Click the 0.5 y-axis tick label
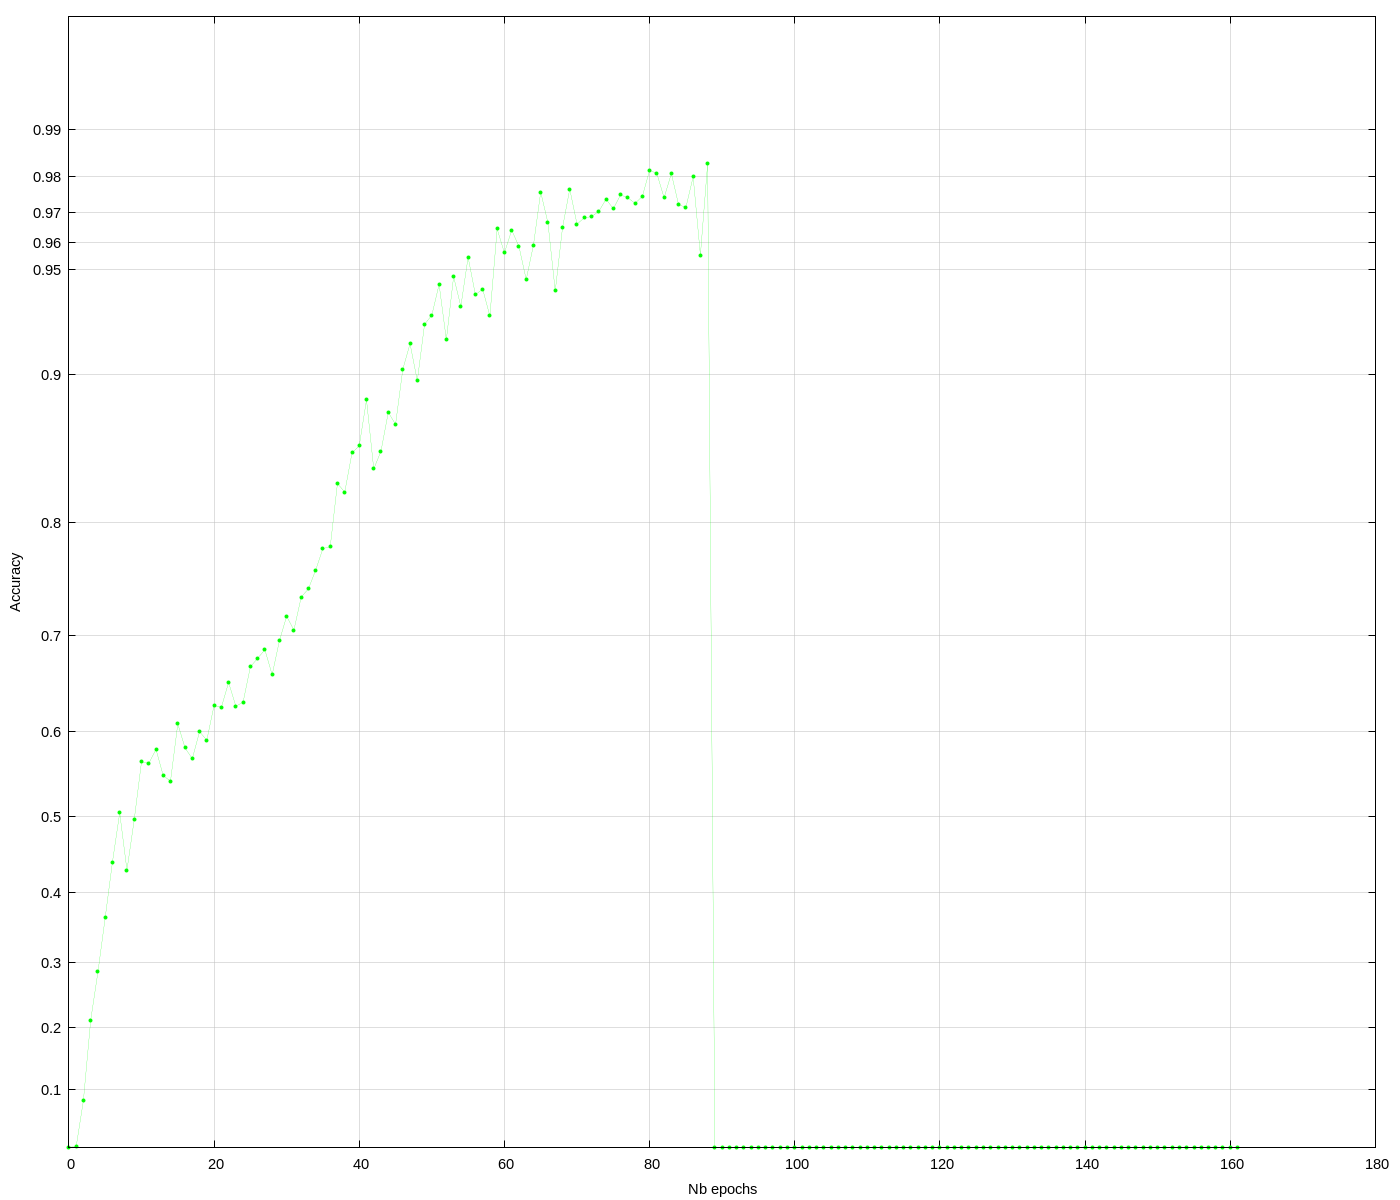Screen dimensions: 1400x1200 pos(51,817)
